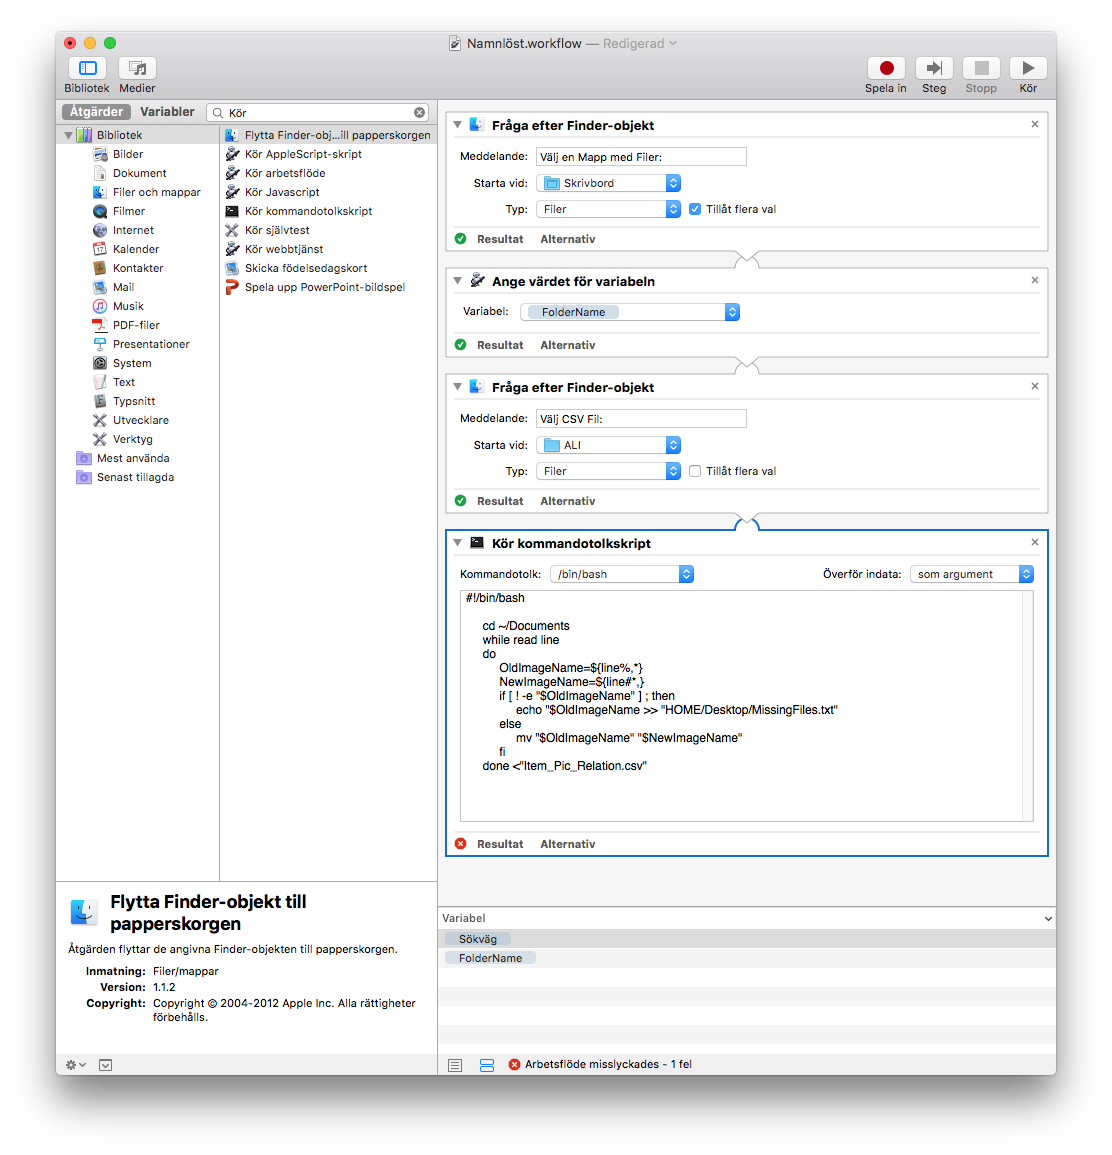1112x1155 pixels.
Task: Select Senast tillagda smart group
Action: 126,477
